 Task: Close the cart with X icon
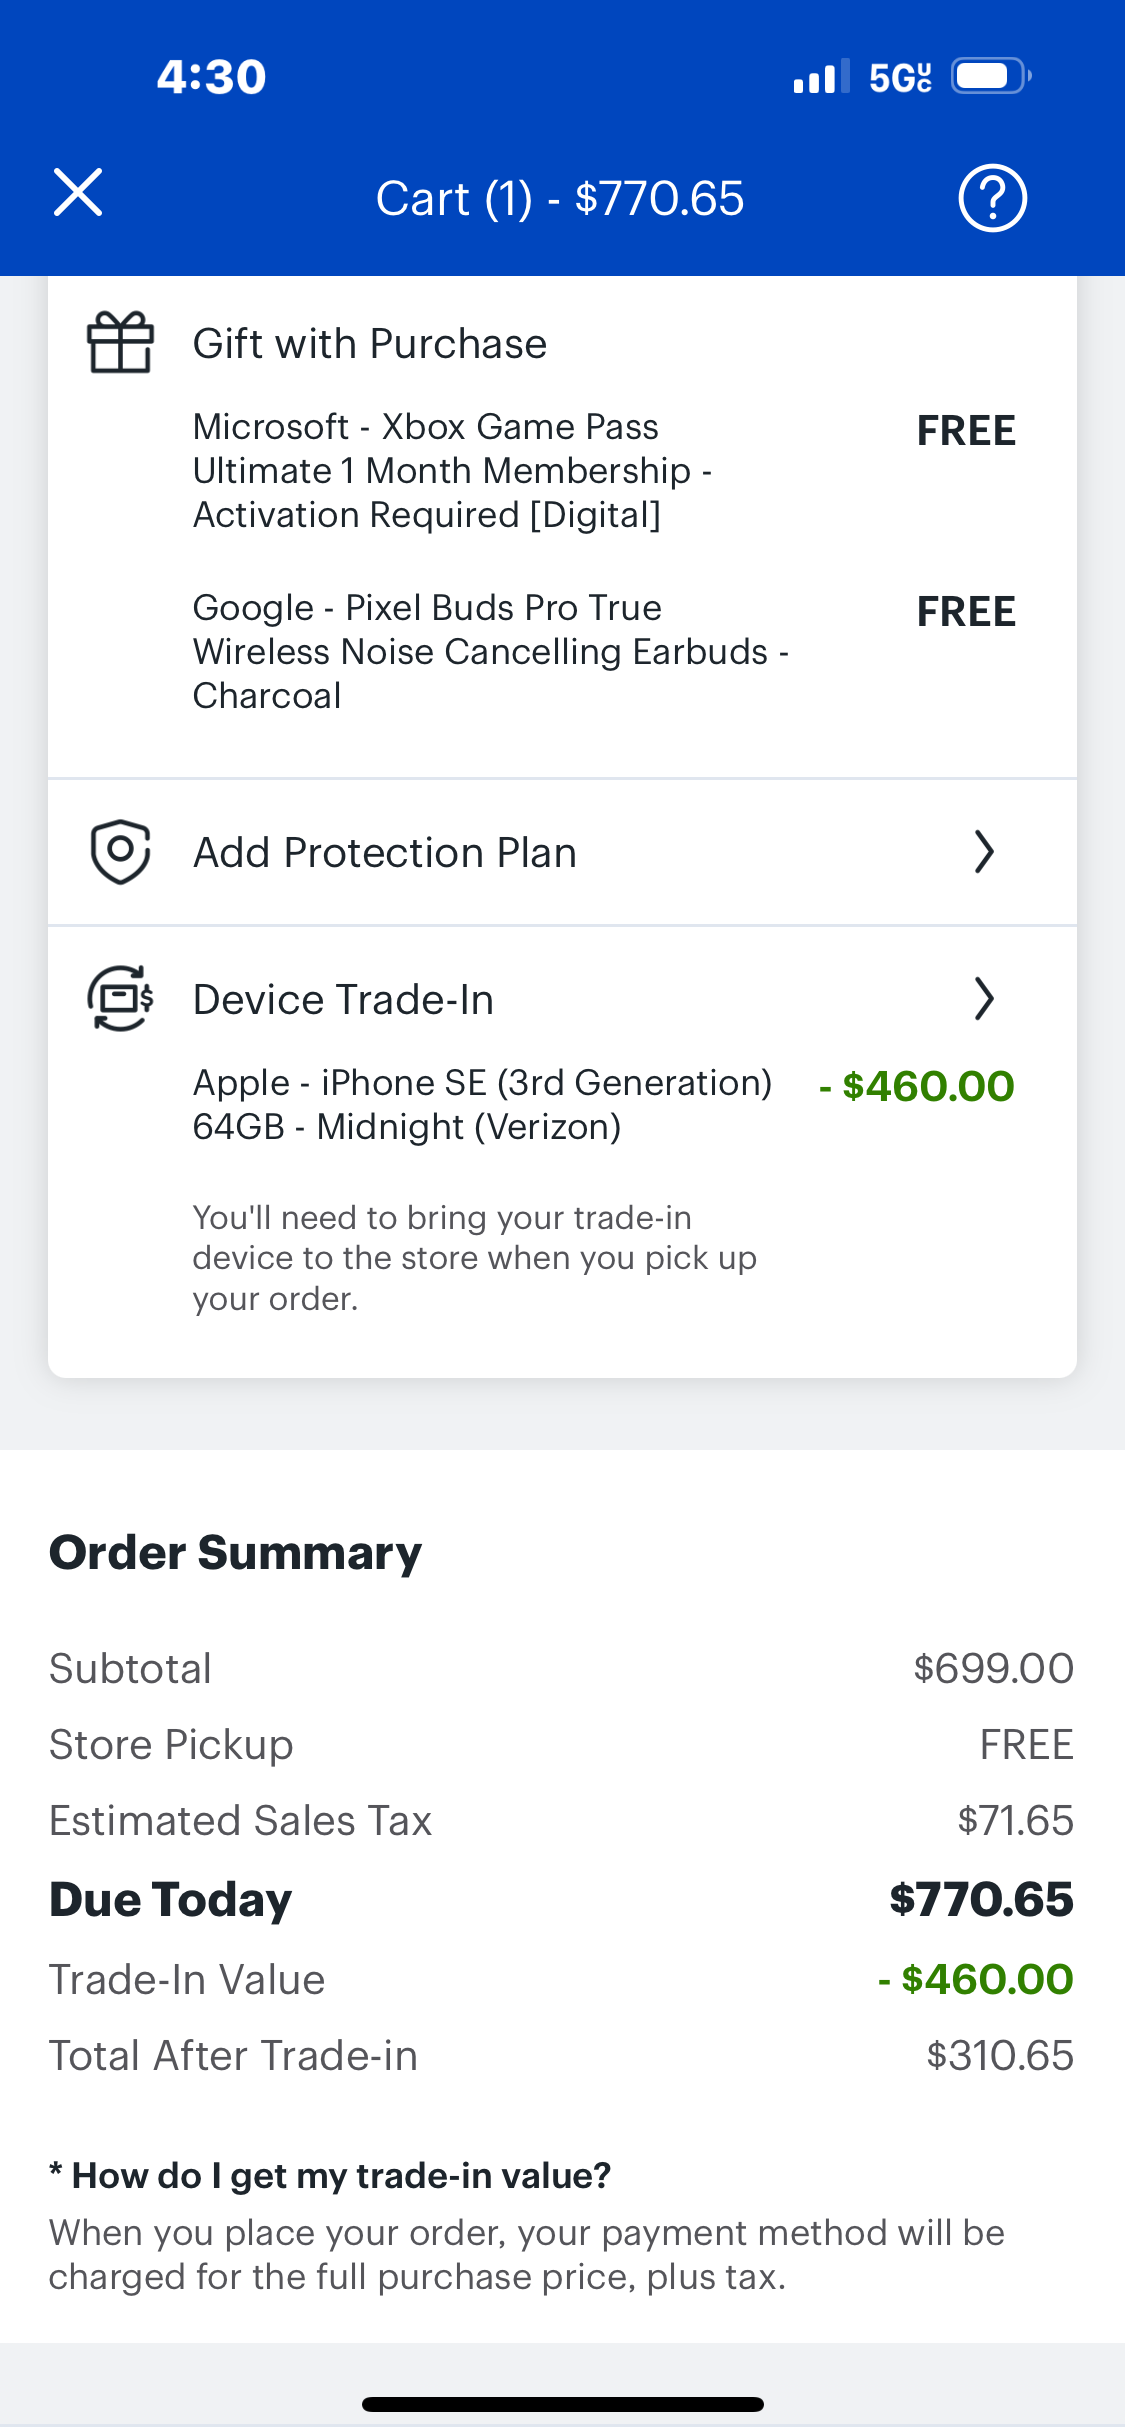(x=78, y=193)
